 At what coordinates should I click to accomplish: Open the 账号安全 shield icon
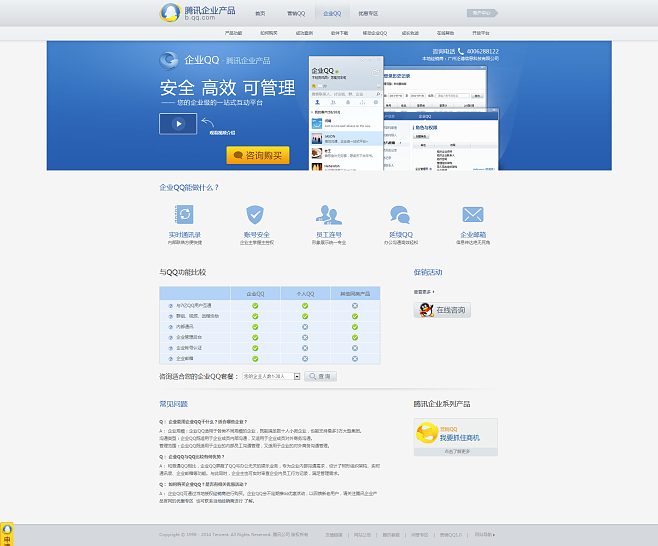click(255, 214)
